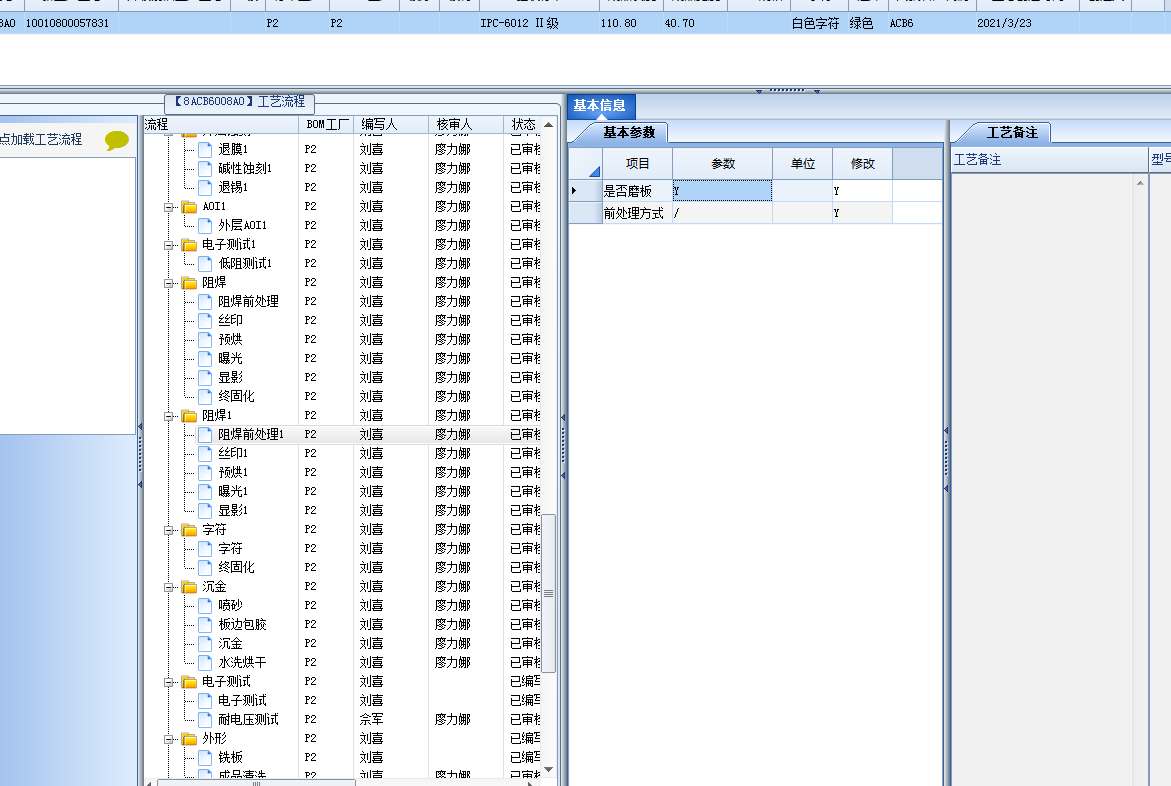The height and width of the screenshot is (786, 1171).
Task: Select the 阻焊1 folder icon
Action: pyautogui.click(x=189, y=415)
